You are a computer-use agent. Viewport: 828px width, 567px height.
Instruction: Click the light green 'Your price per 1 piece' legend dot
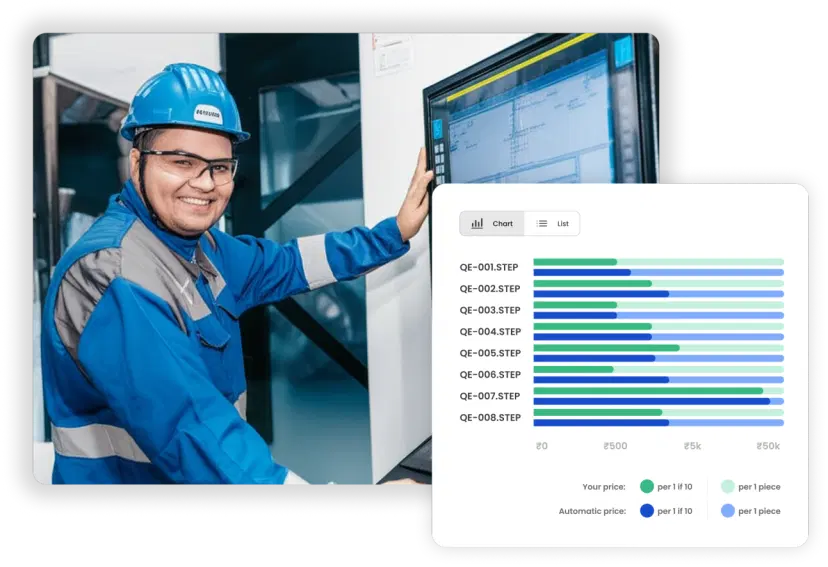(x=727, y=487)
